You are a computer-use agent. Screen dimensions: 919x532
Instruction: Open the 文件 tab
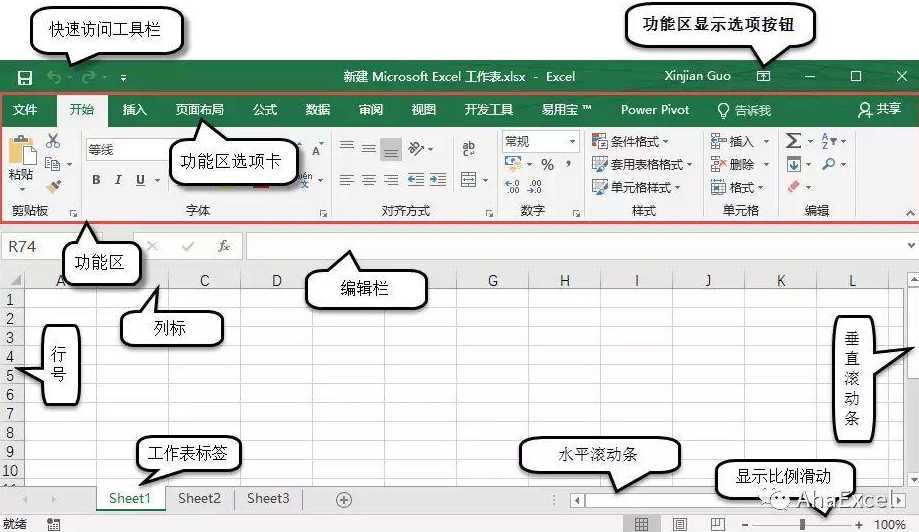25,110
